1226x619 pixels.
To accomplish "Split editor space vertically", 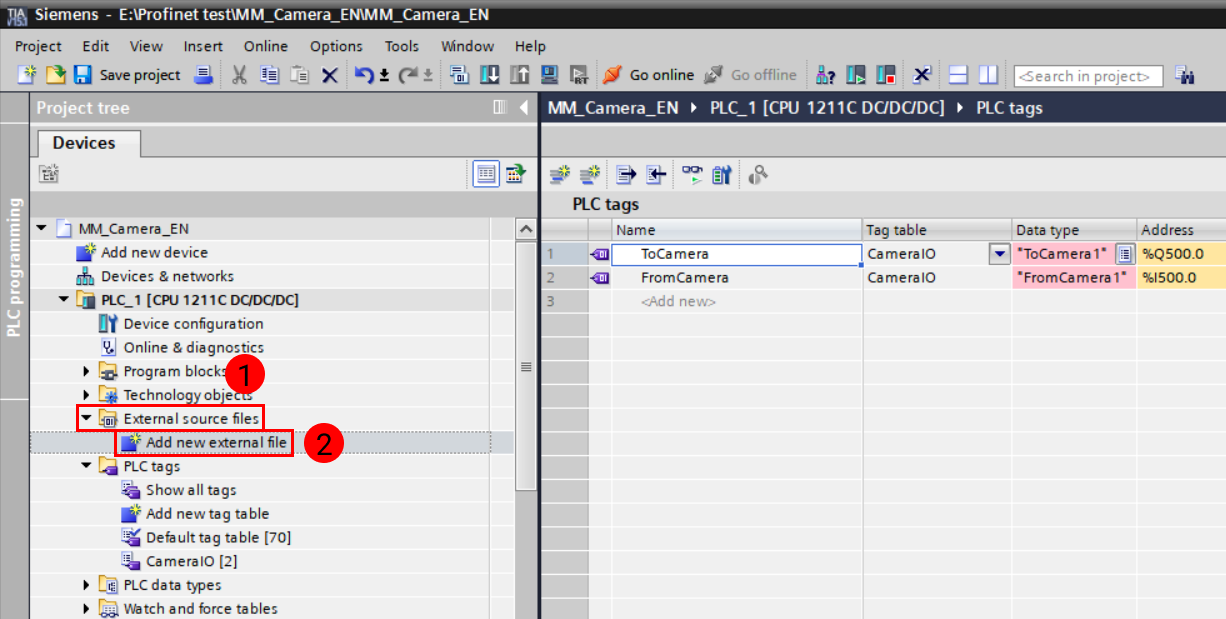I will point(988,75).
